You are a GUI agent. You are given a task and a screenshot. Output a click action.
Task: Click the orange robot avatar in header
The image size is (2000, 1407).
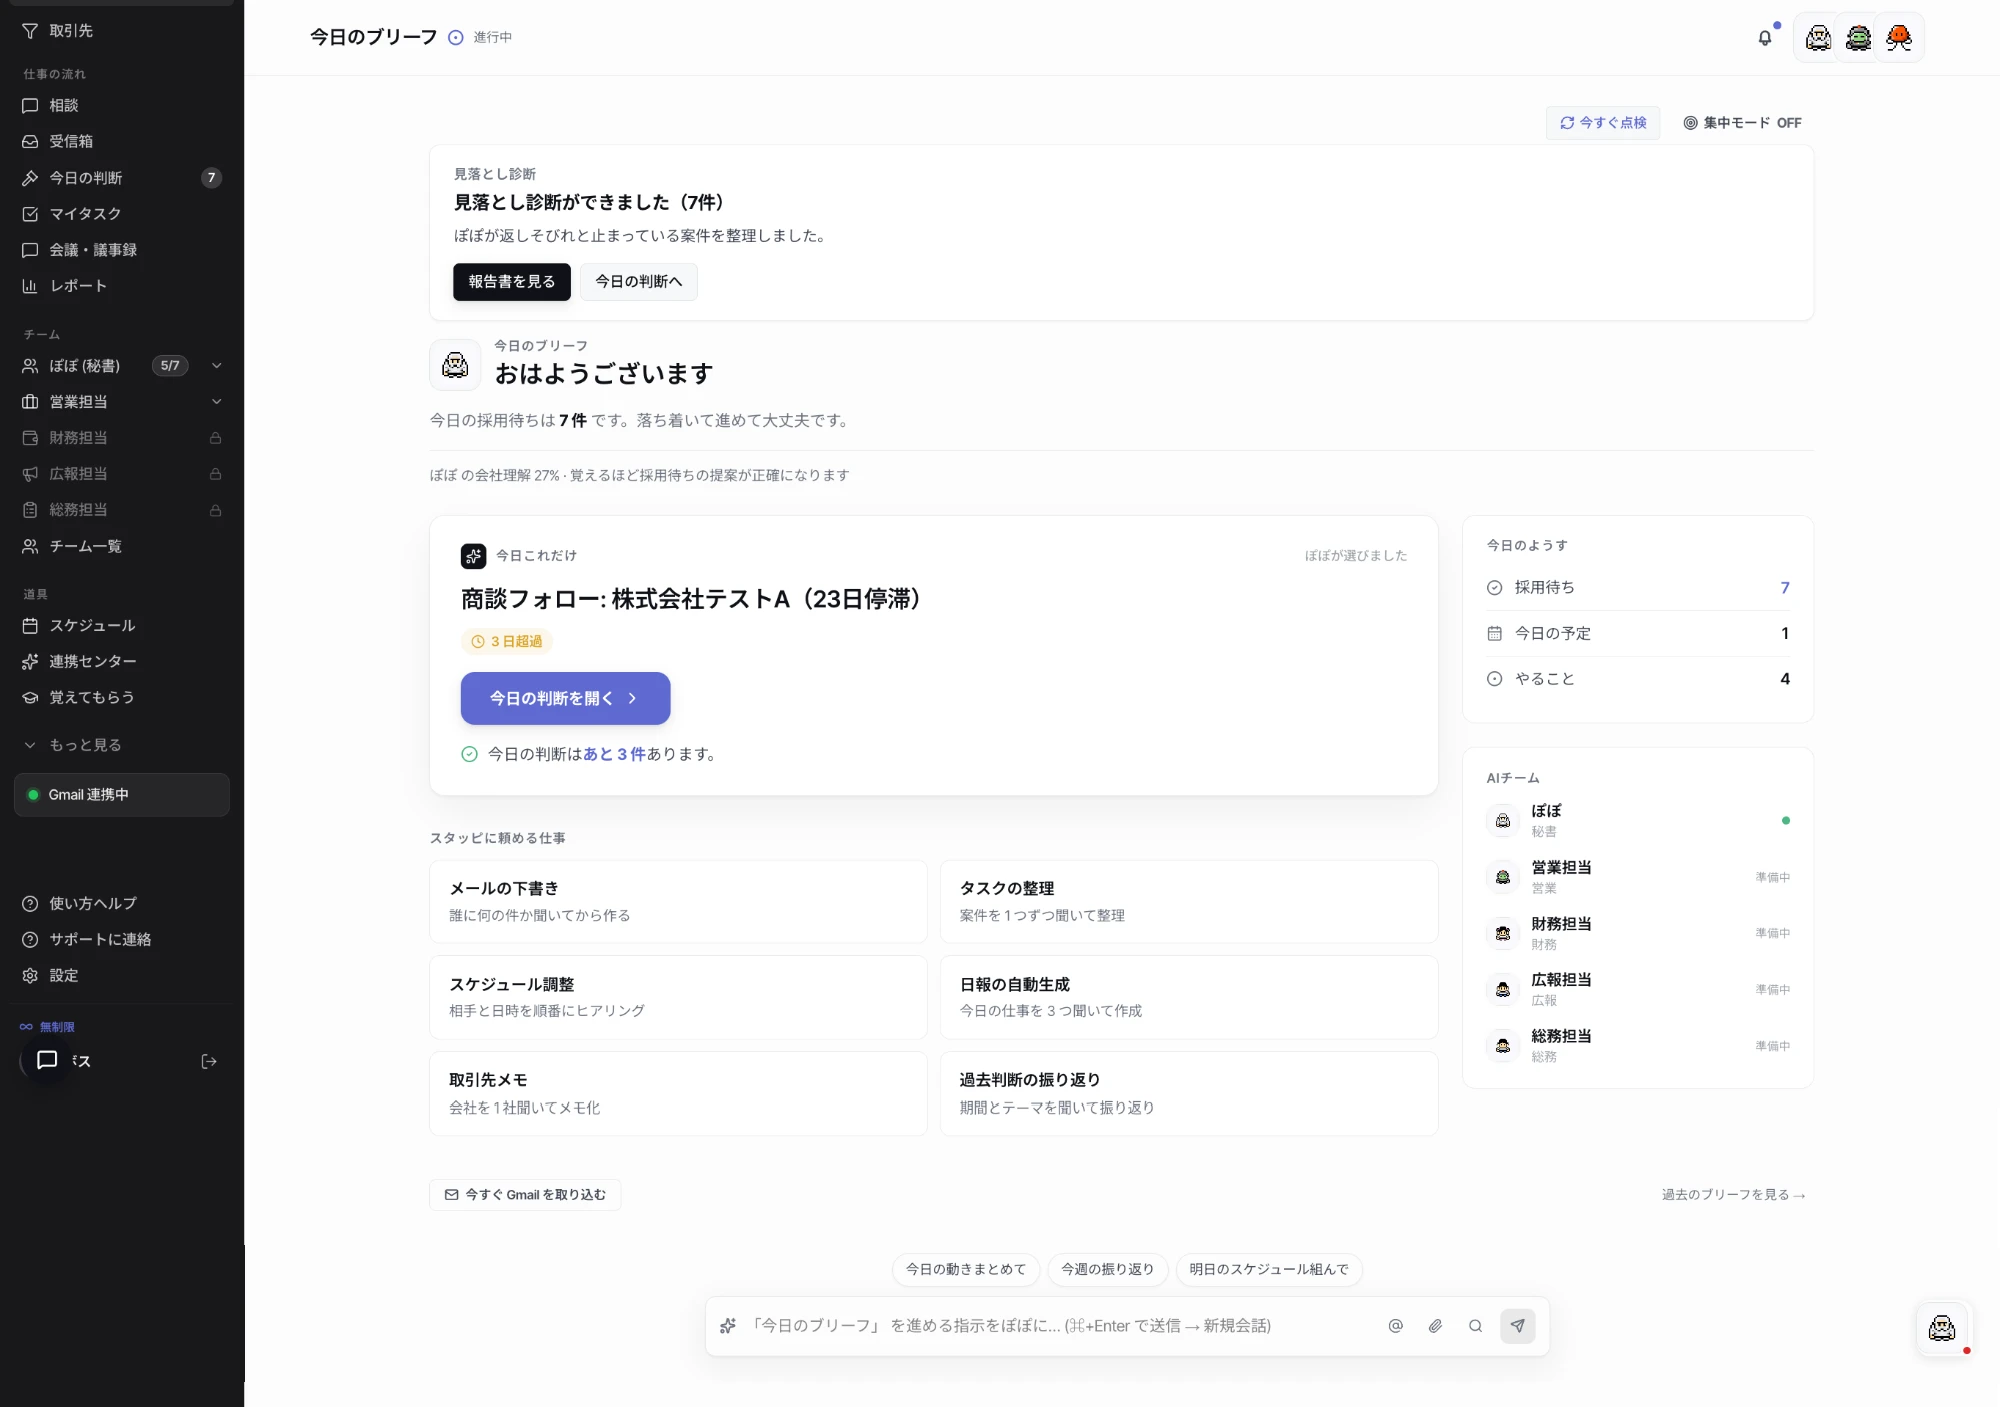click(1899, 38)
